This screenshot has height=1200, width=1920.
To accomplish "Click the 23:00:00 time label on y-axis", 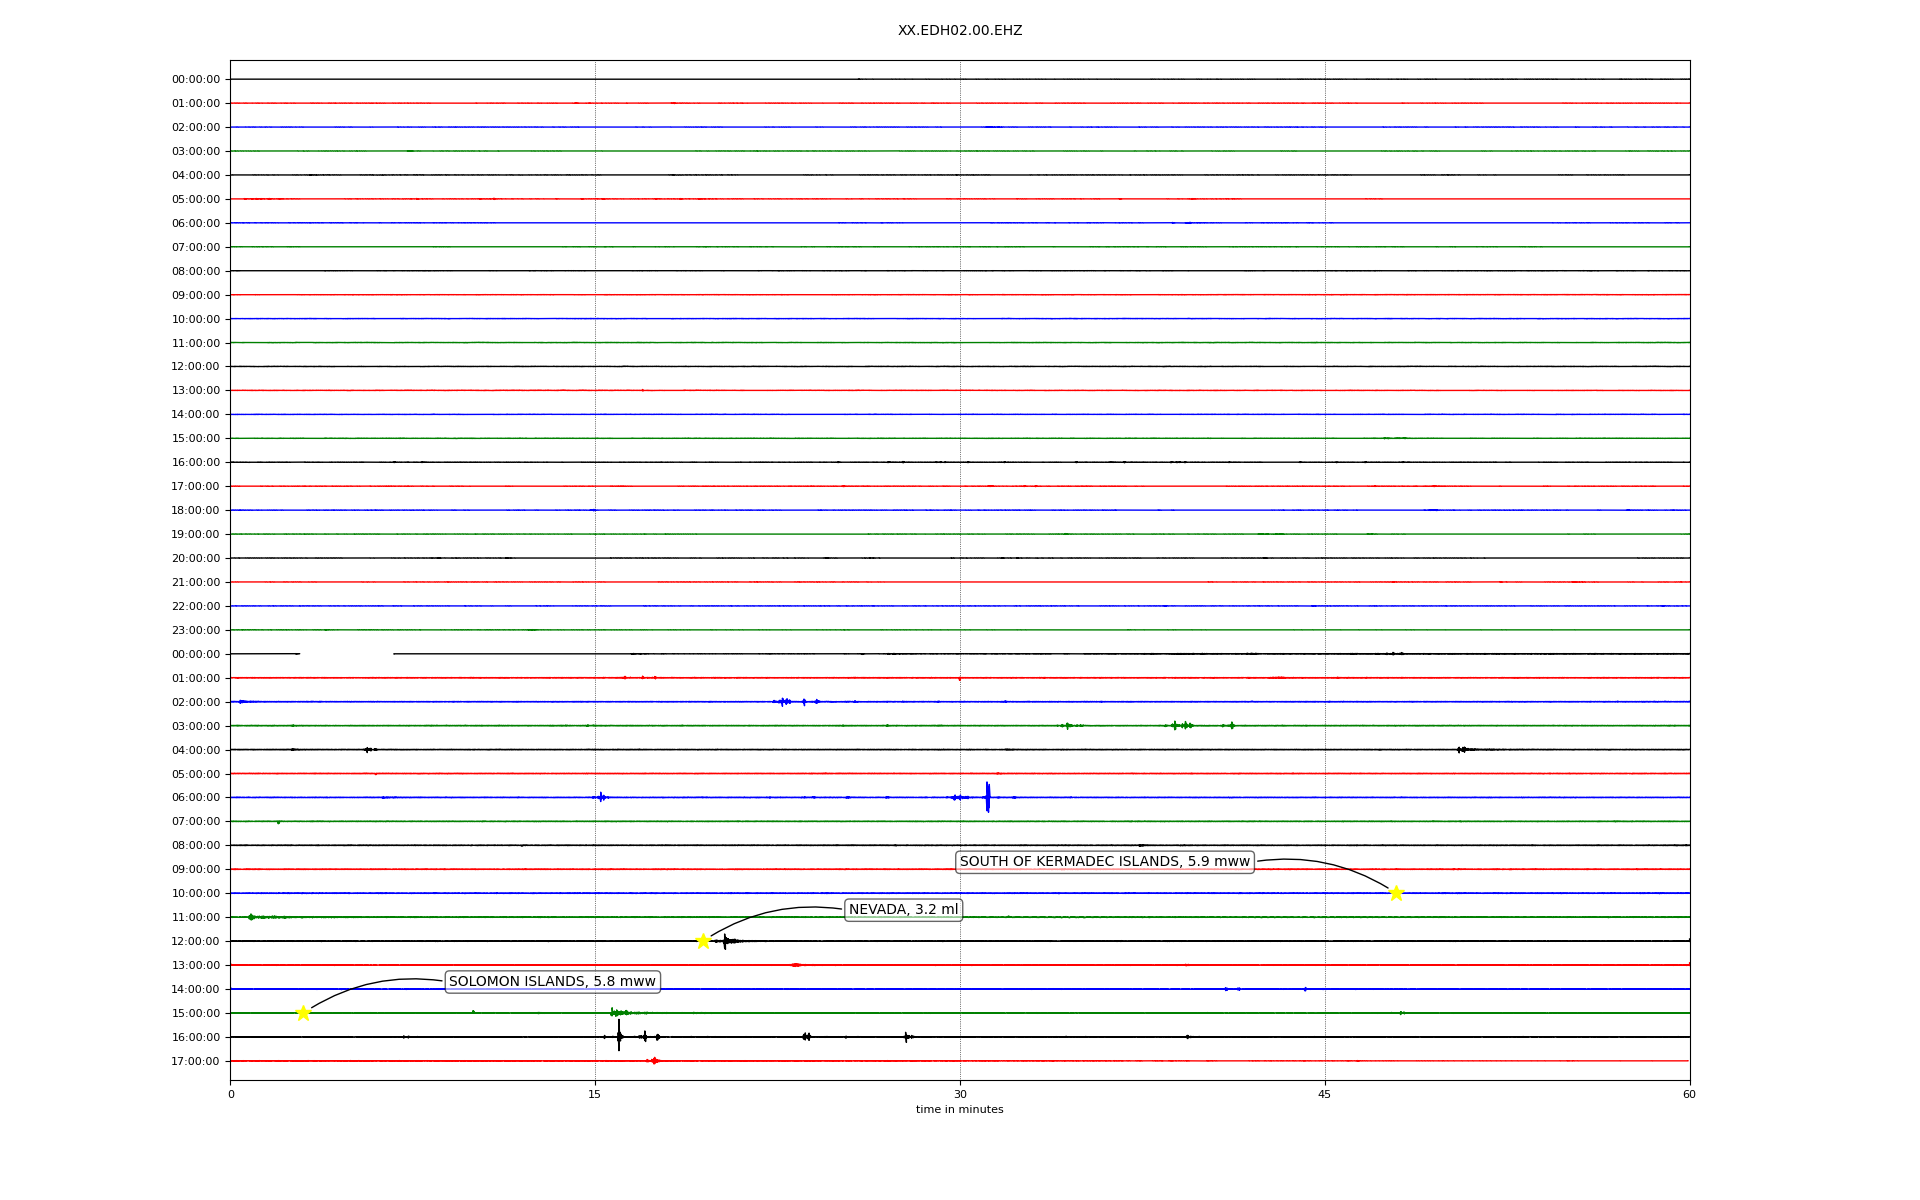I will click(195, 631).
